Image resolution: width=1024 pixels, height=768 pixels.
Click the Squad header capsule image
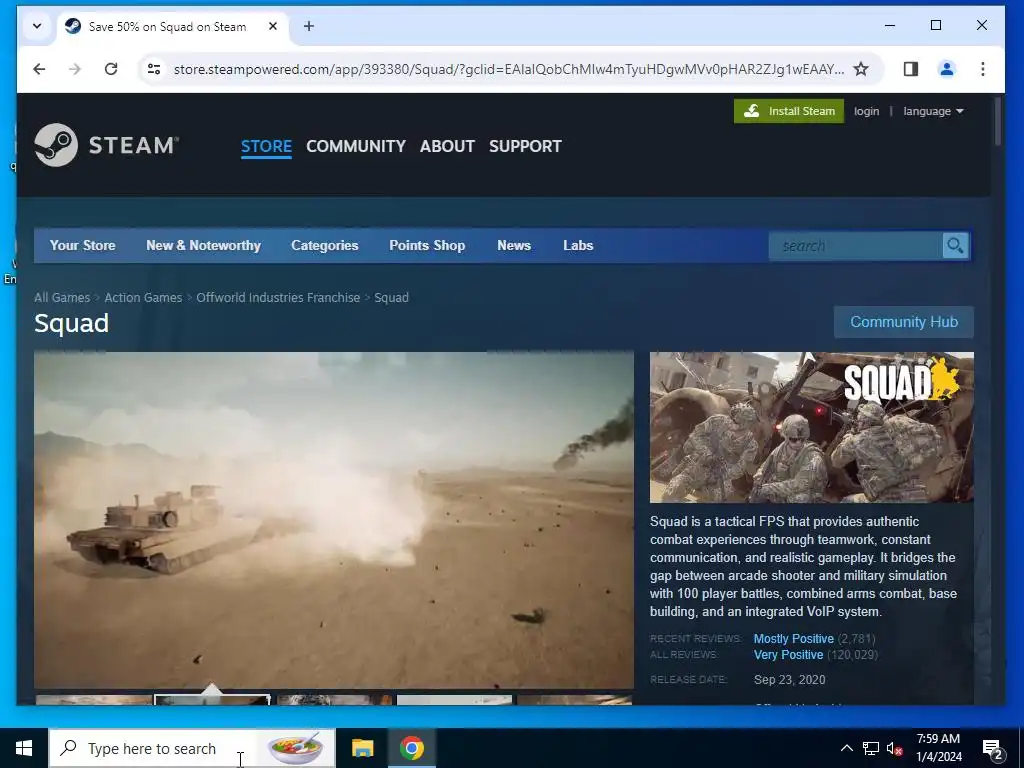coord(812,427)
